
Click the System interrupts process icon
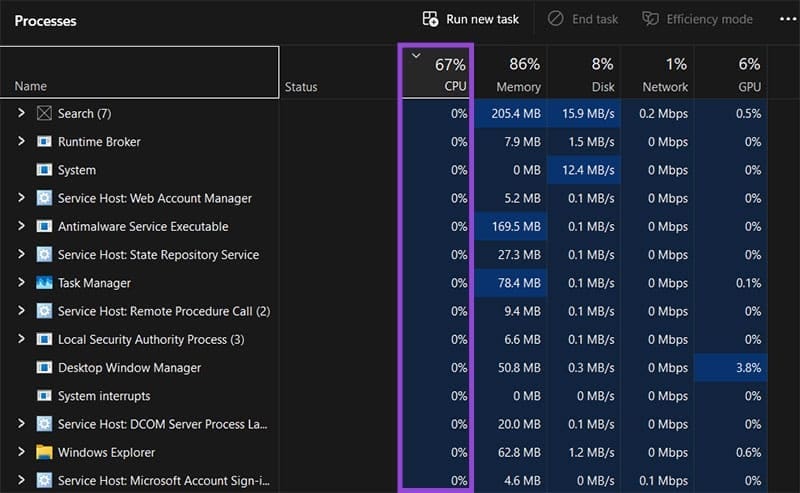[44, 396]
